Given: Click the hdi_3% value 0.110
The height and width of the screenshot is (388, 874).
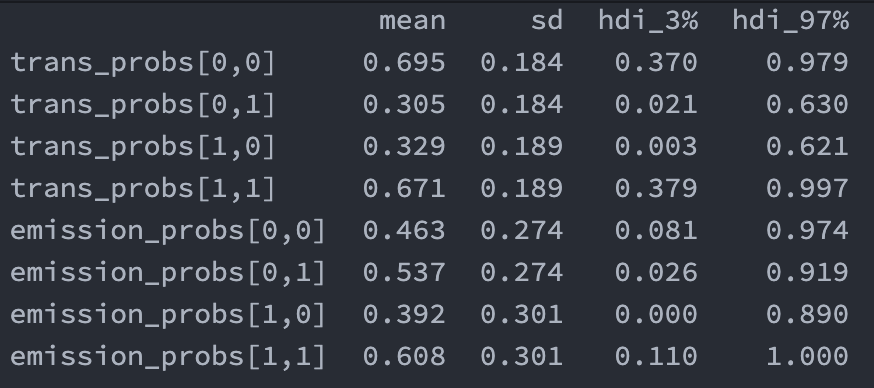Looking at the screenshot, I should click(x=656, y=356).
